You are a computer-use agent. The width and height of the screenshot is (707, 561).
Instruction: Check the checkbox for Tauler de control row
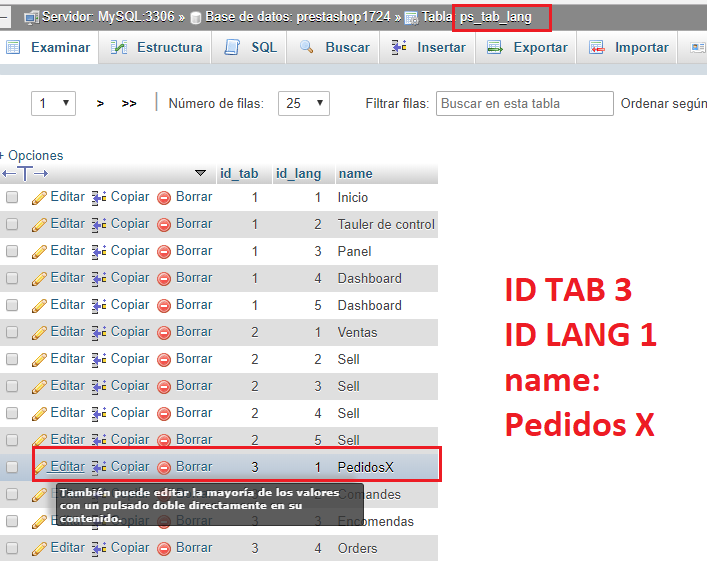12,224
